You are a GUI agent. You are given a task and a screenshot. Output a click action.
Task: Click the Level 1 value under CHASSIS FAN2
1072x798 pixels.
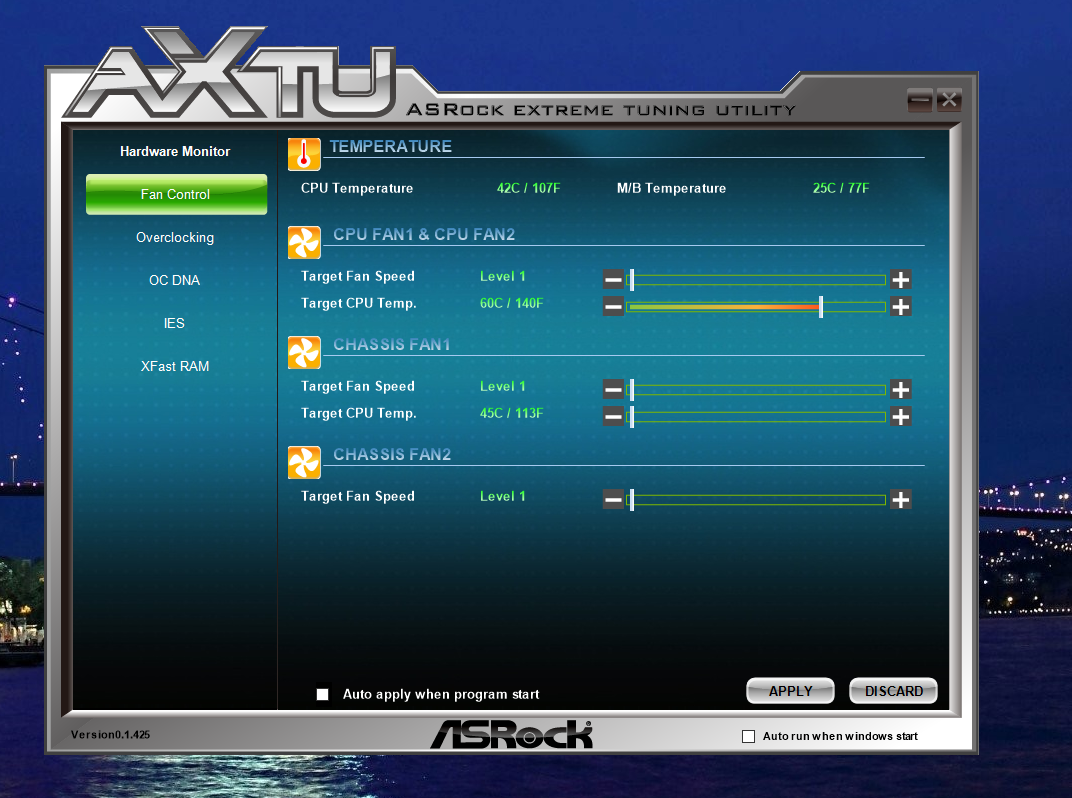click(502, 496)
